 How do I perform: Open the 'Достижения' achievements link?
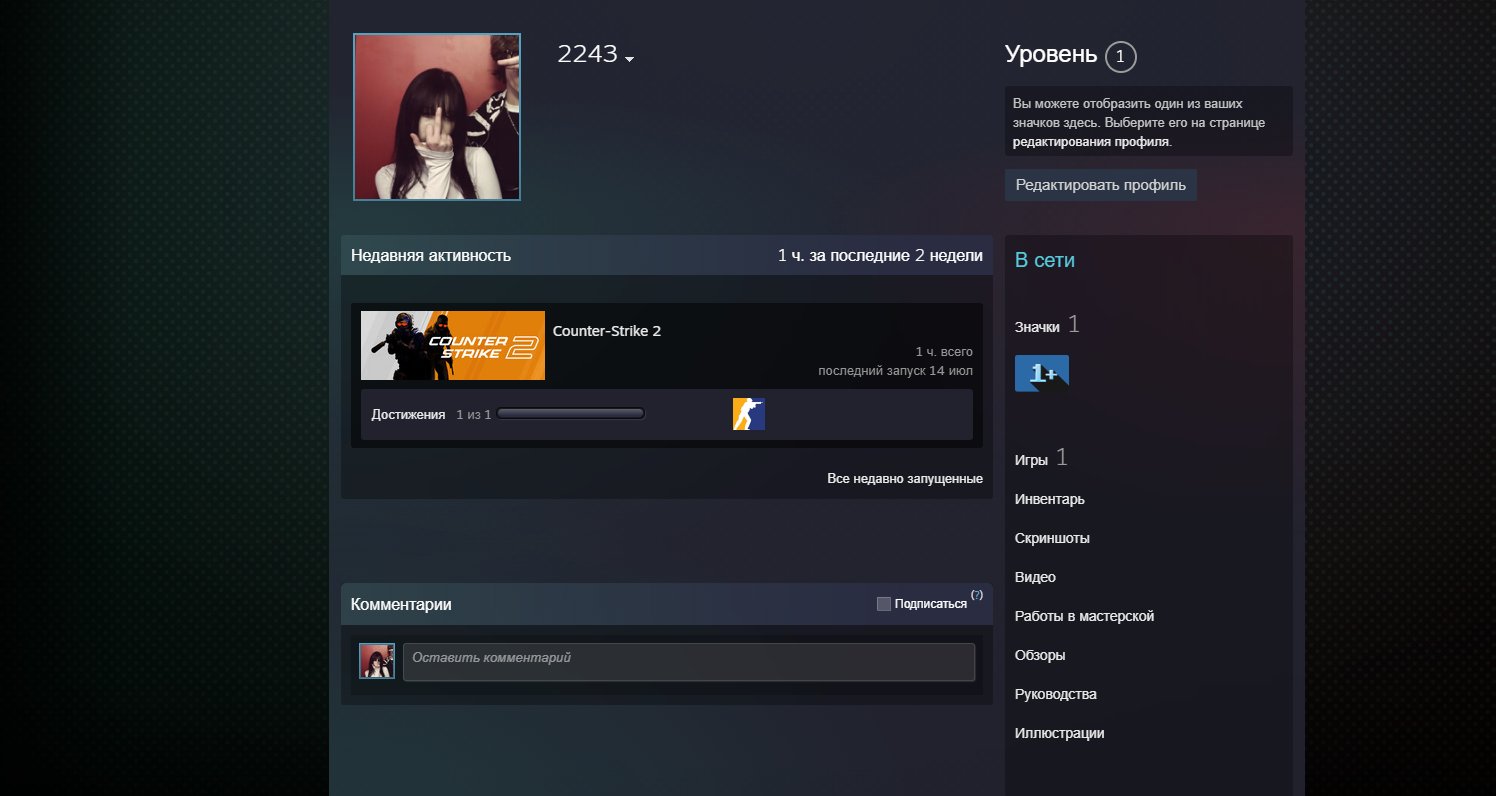click(408, 414)
